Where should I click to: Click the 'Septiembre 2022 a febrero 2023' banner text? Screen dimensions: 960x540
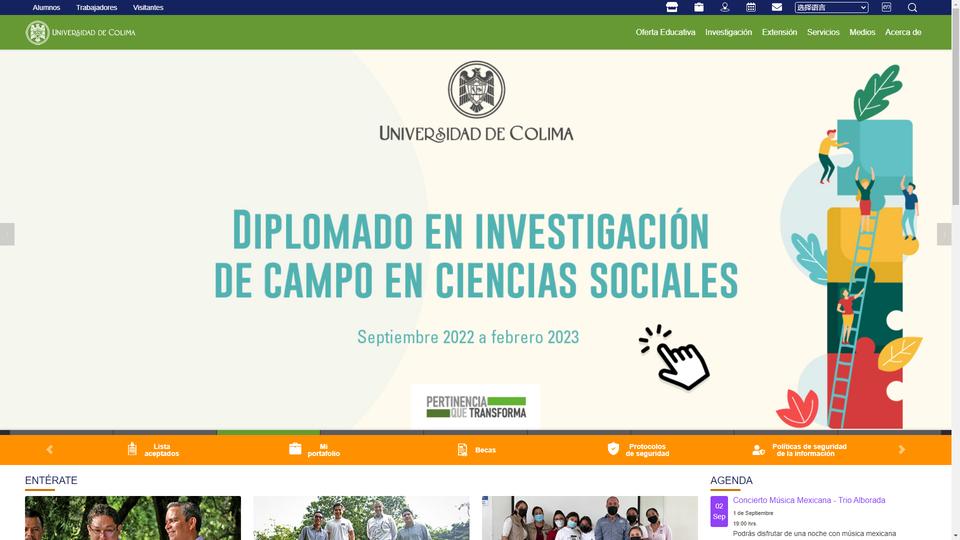468,337
